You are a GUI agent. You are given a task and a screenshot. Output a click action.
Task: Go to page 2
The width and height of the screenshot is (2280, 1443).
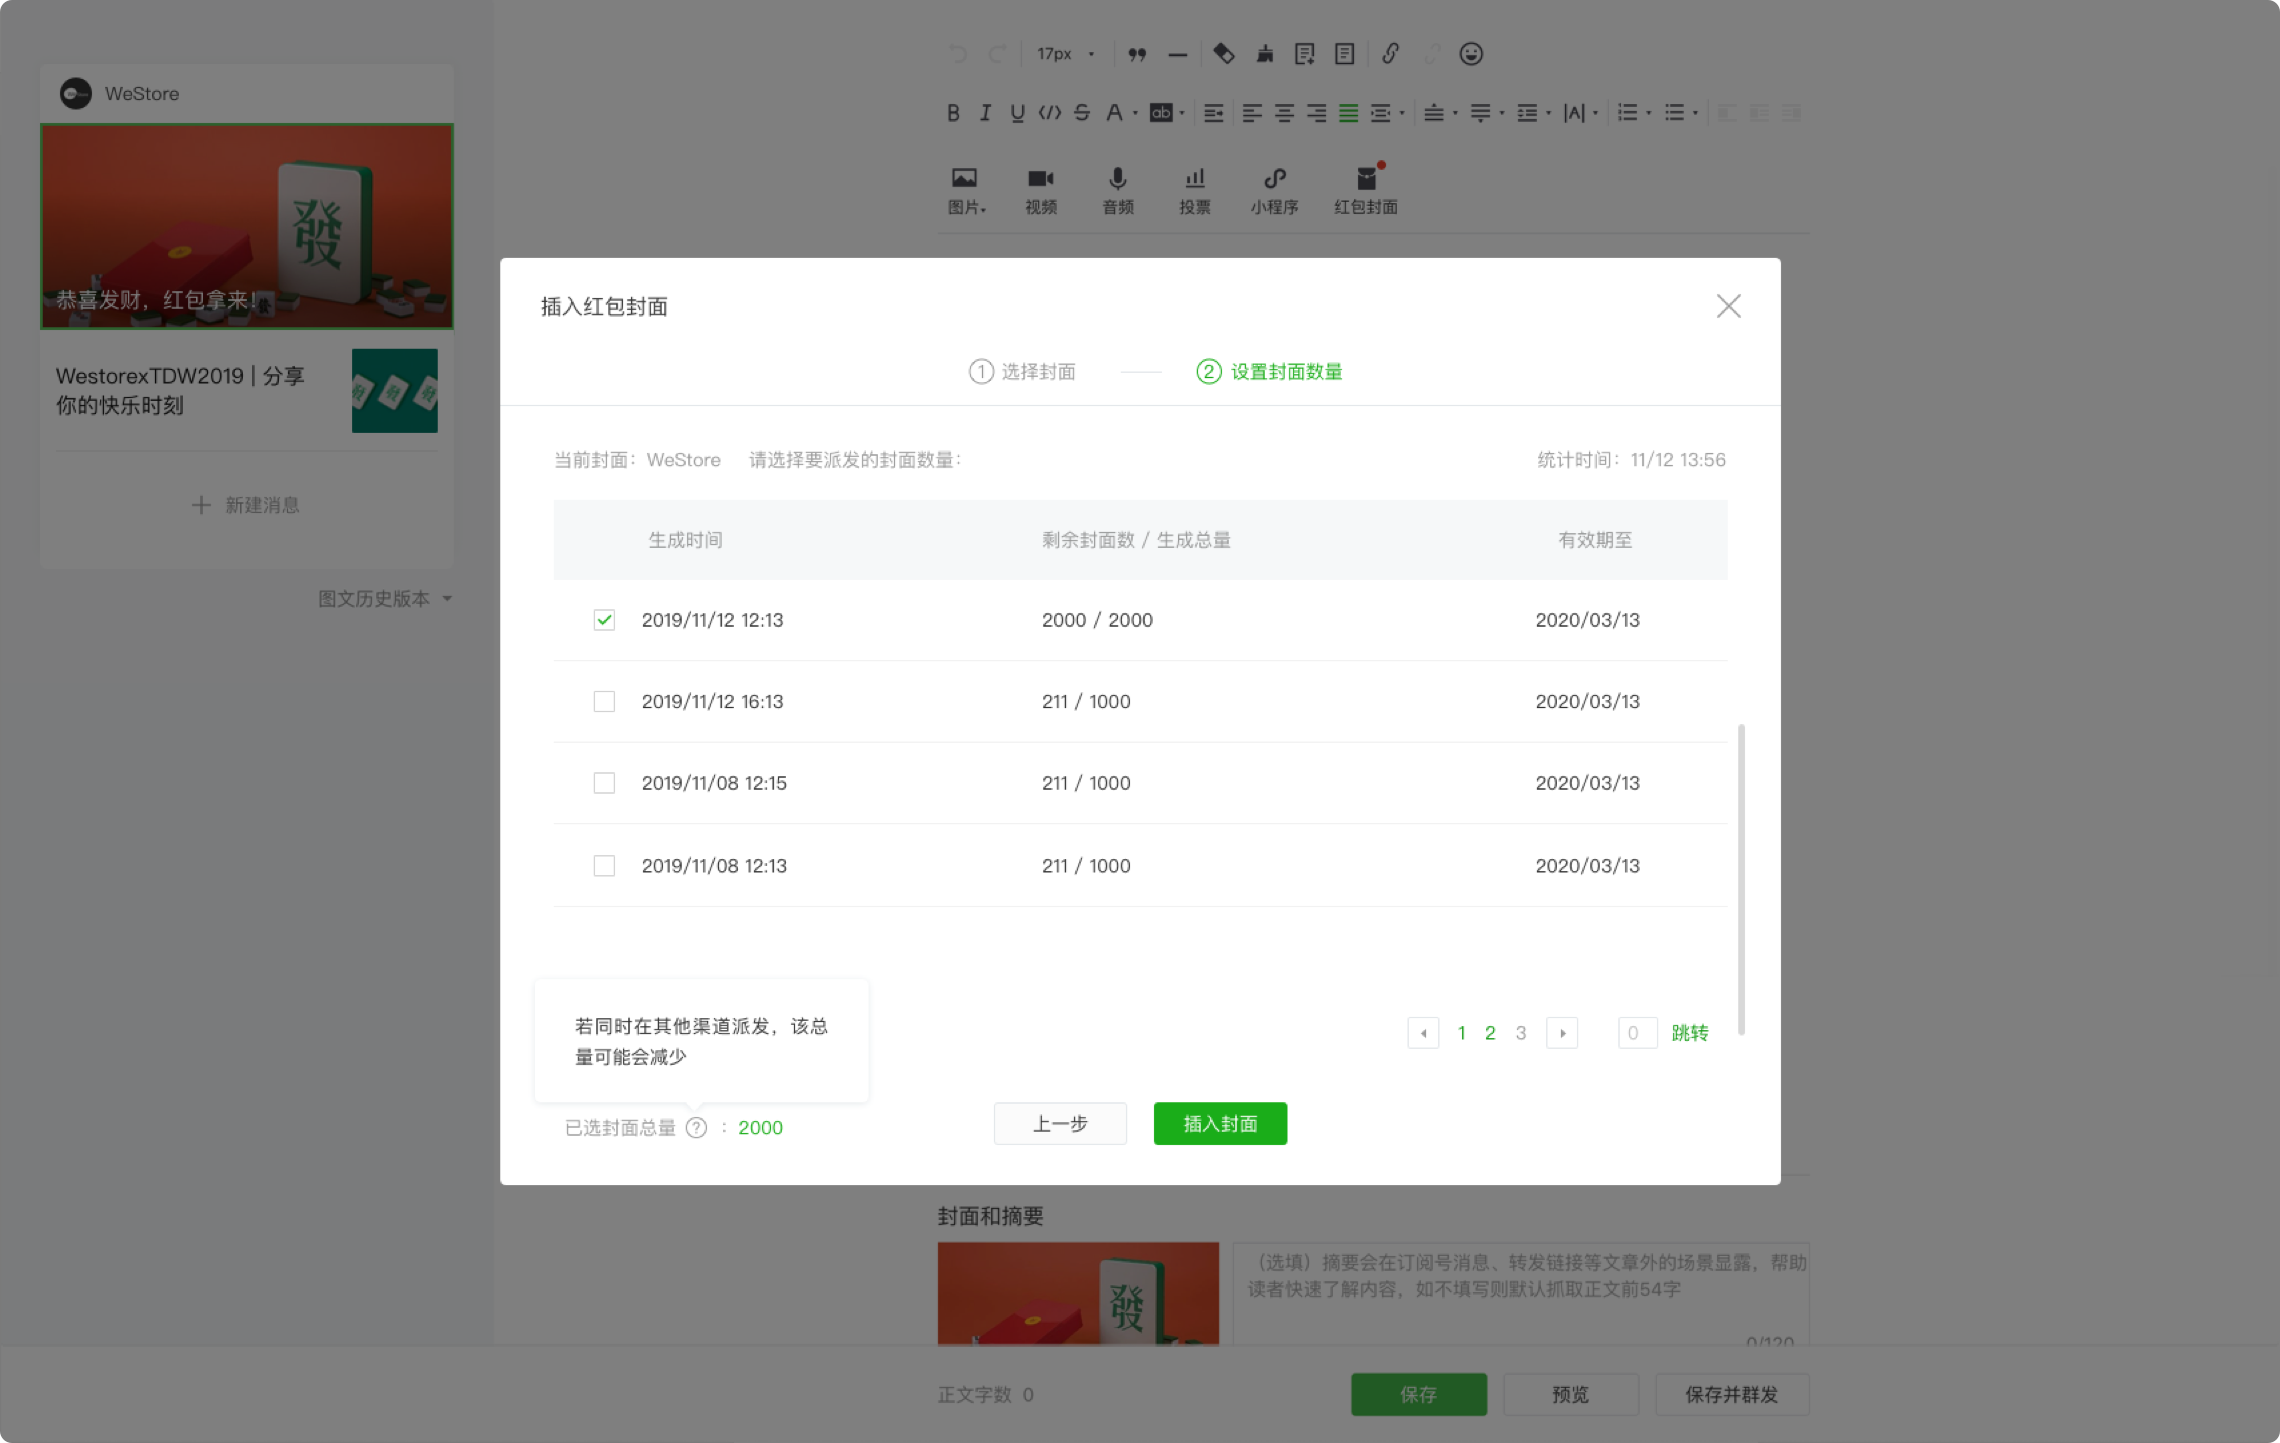(x=1490, y=1033)
